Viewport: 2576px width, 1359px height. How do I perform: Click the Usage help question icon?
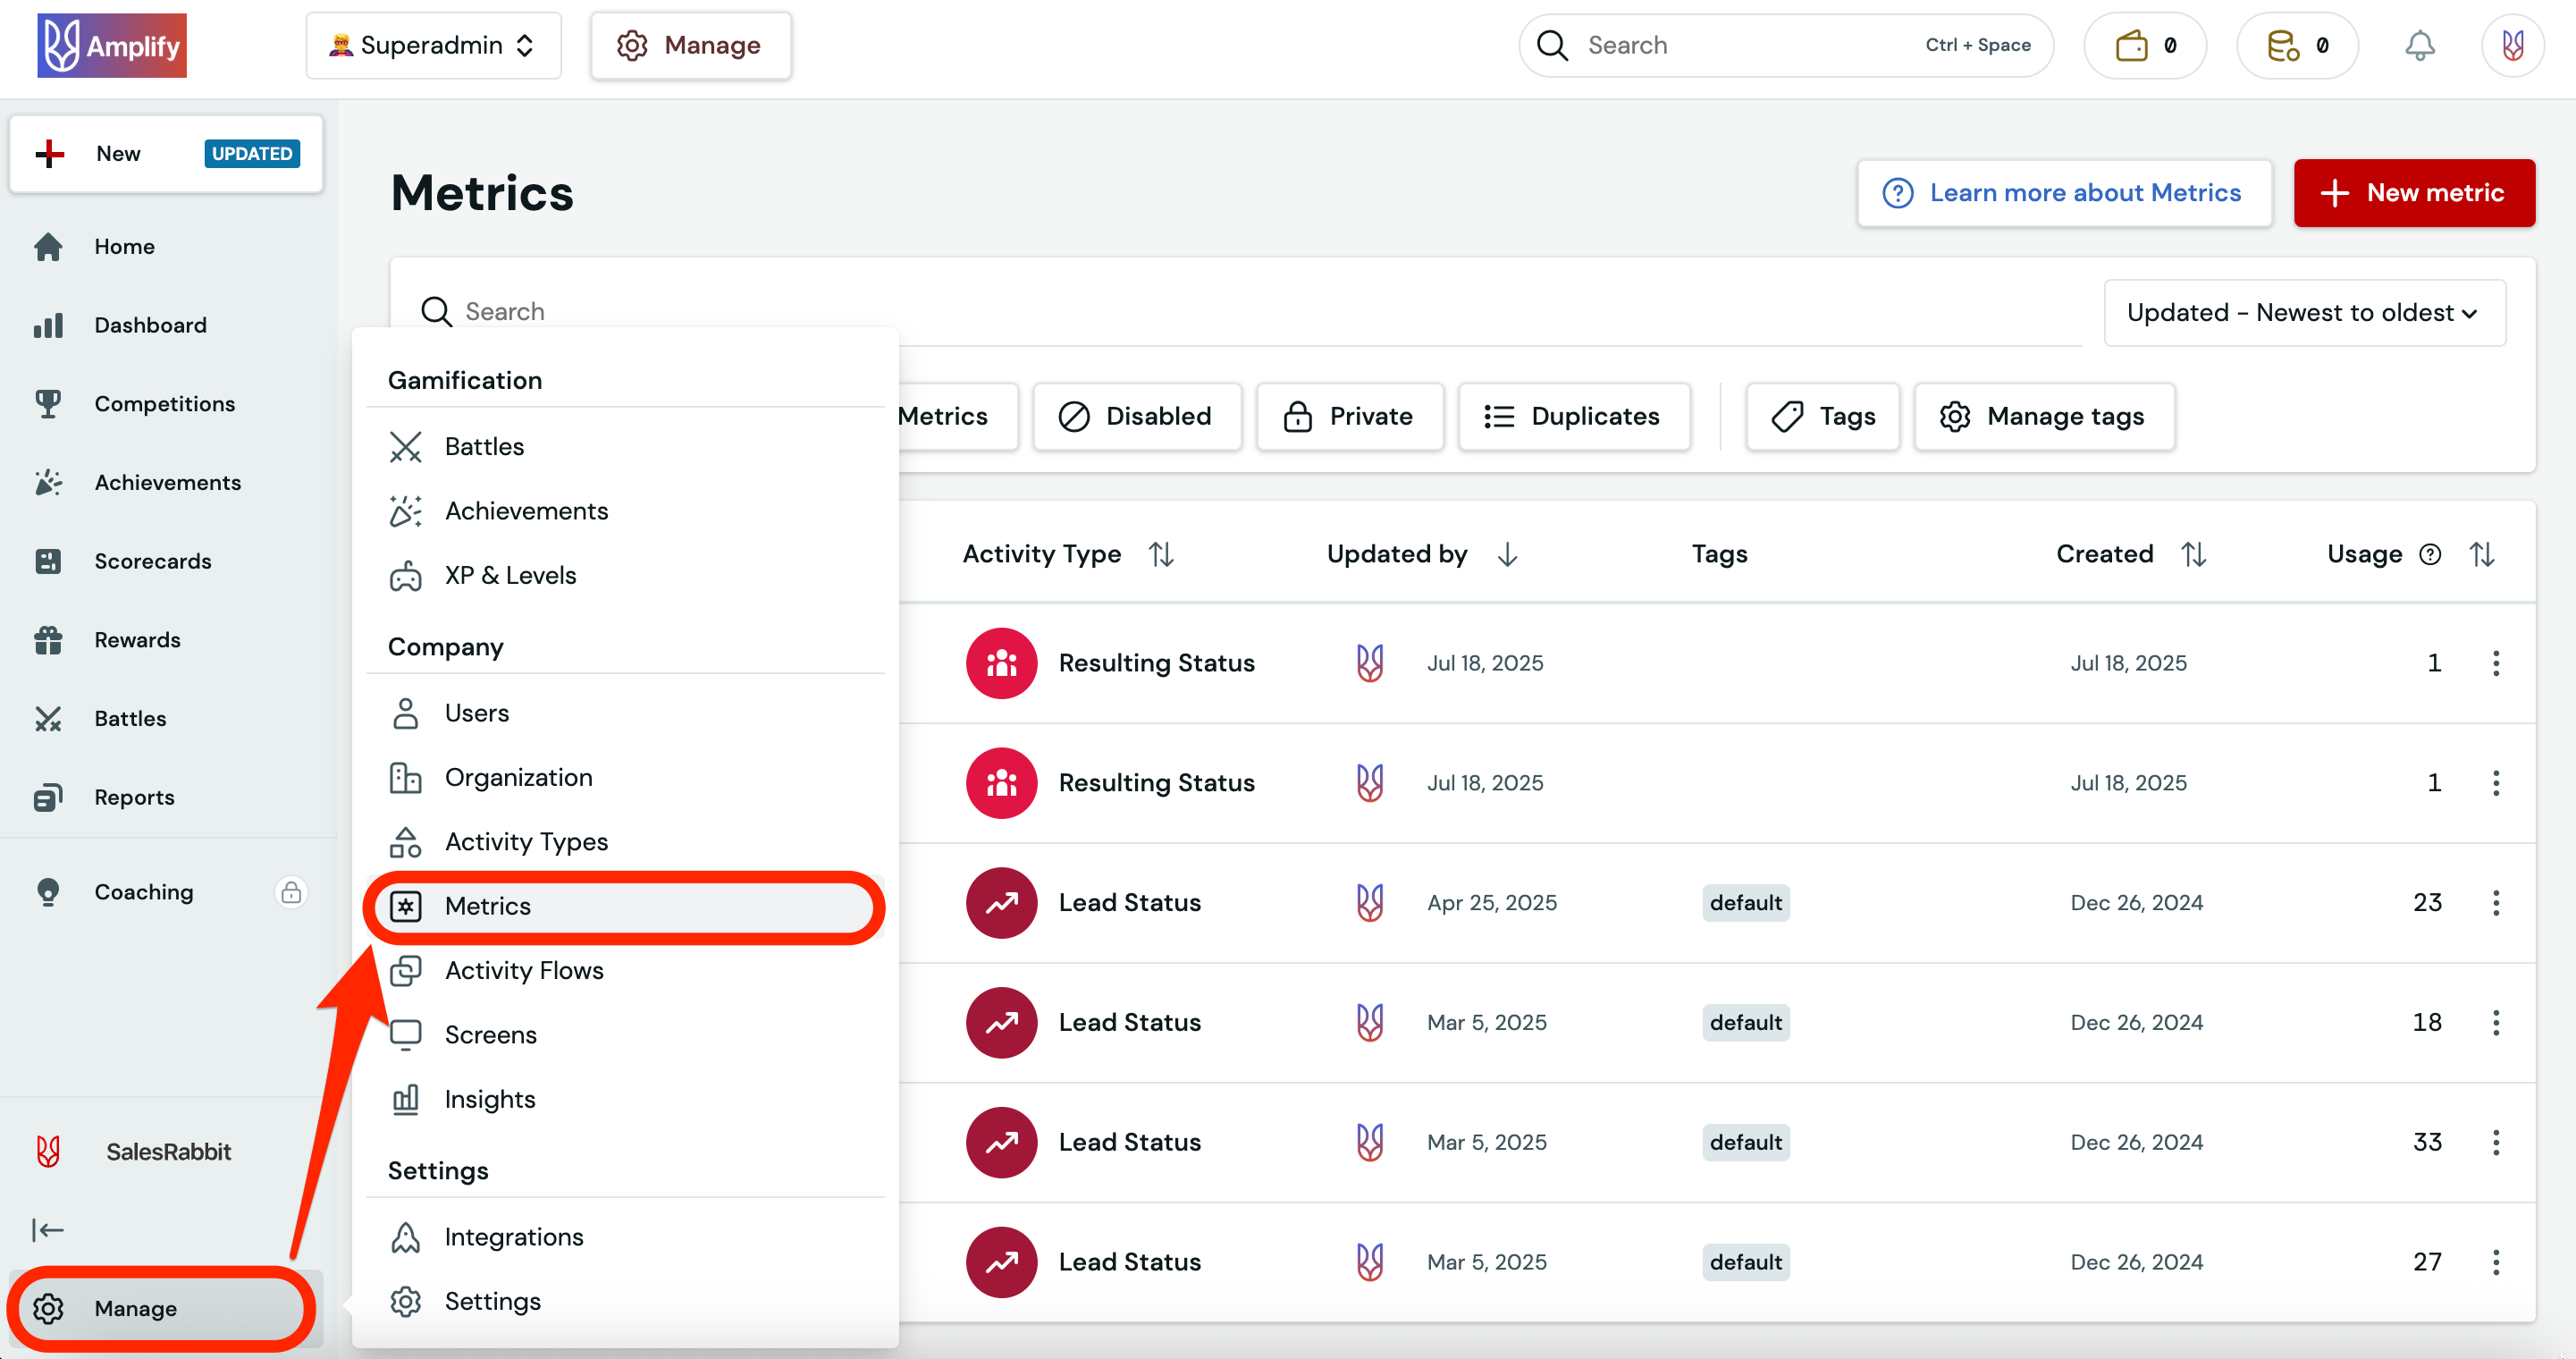point(2430,554)
